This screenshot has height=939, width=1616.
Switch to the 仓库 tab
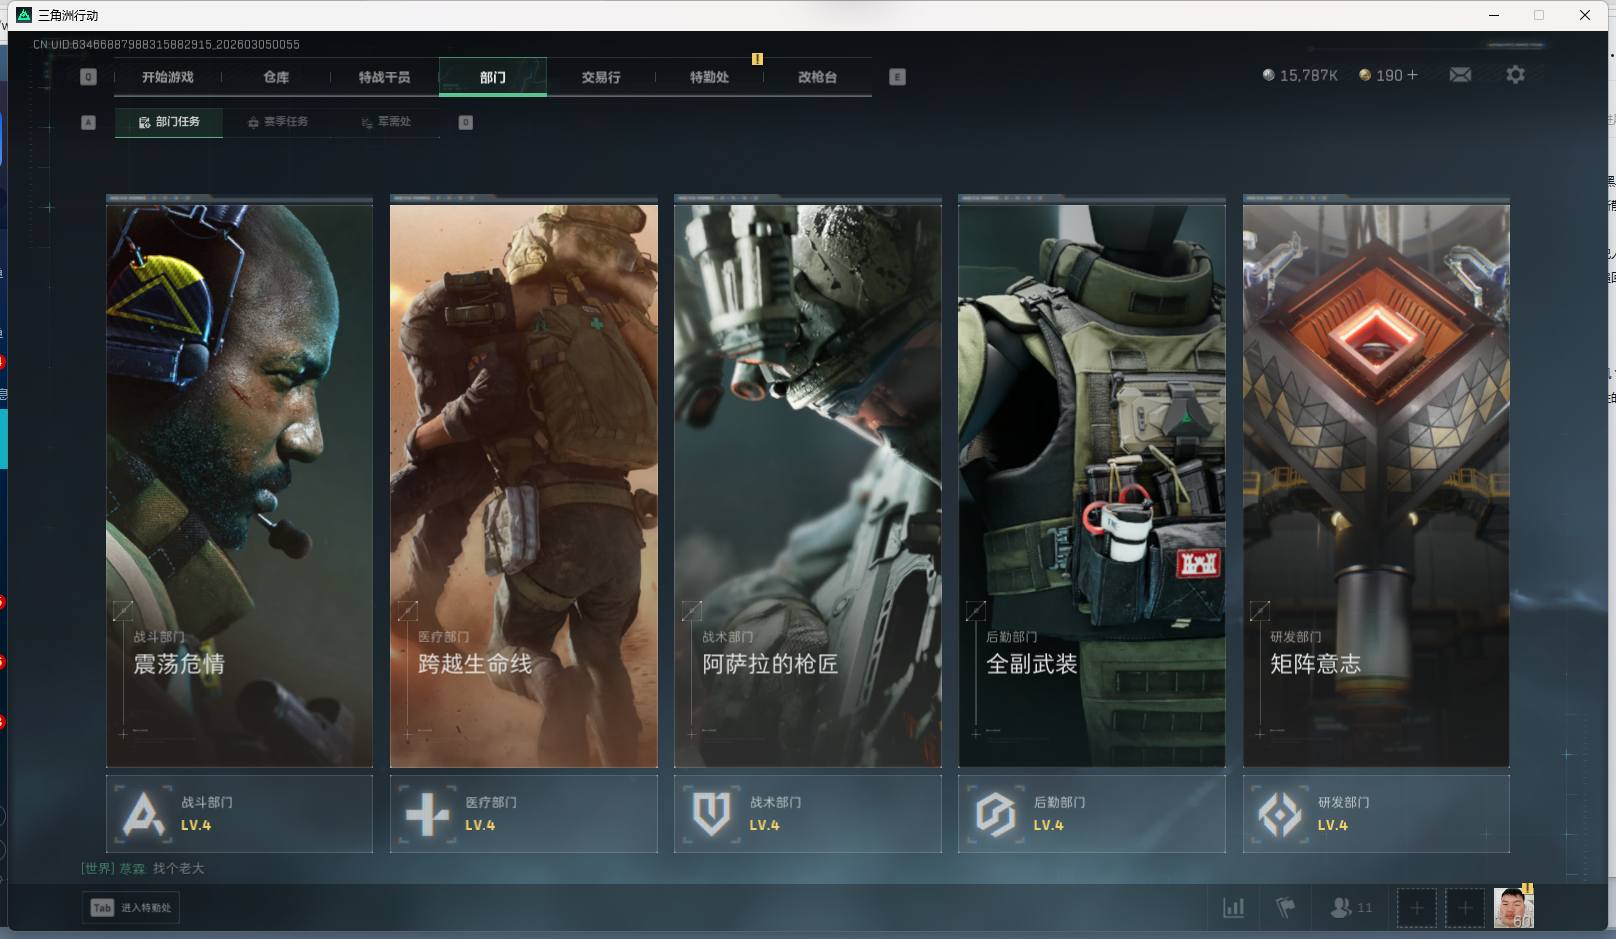coord(276,77)
